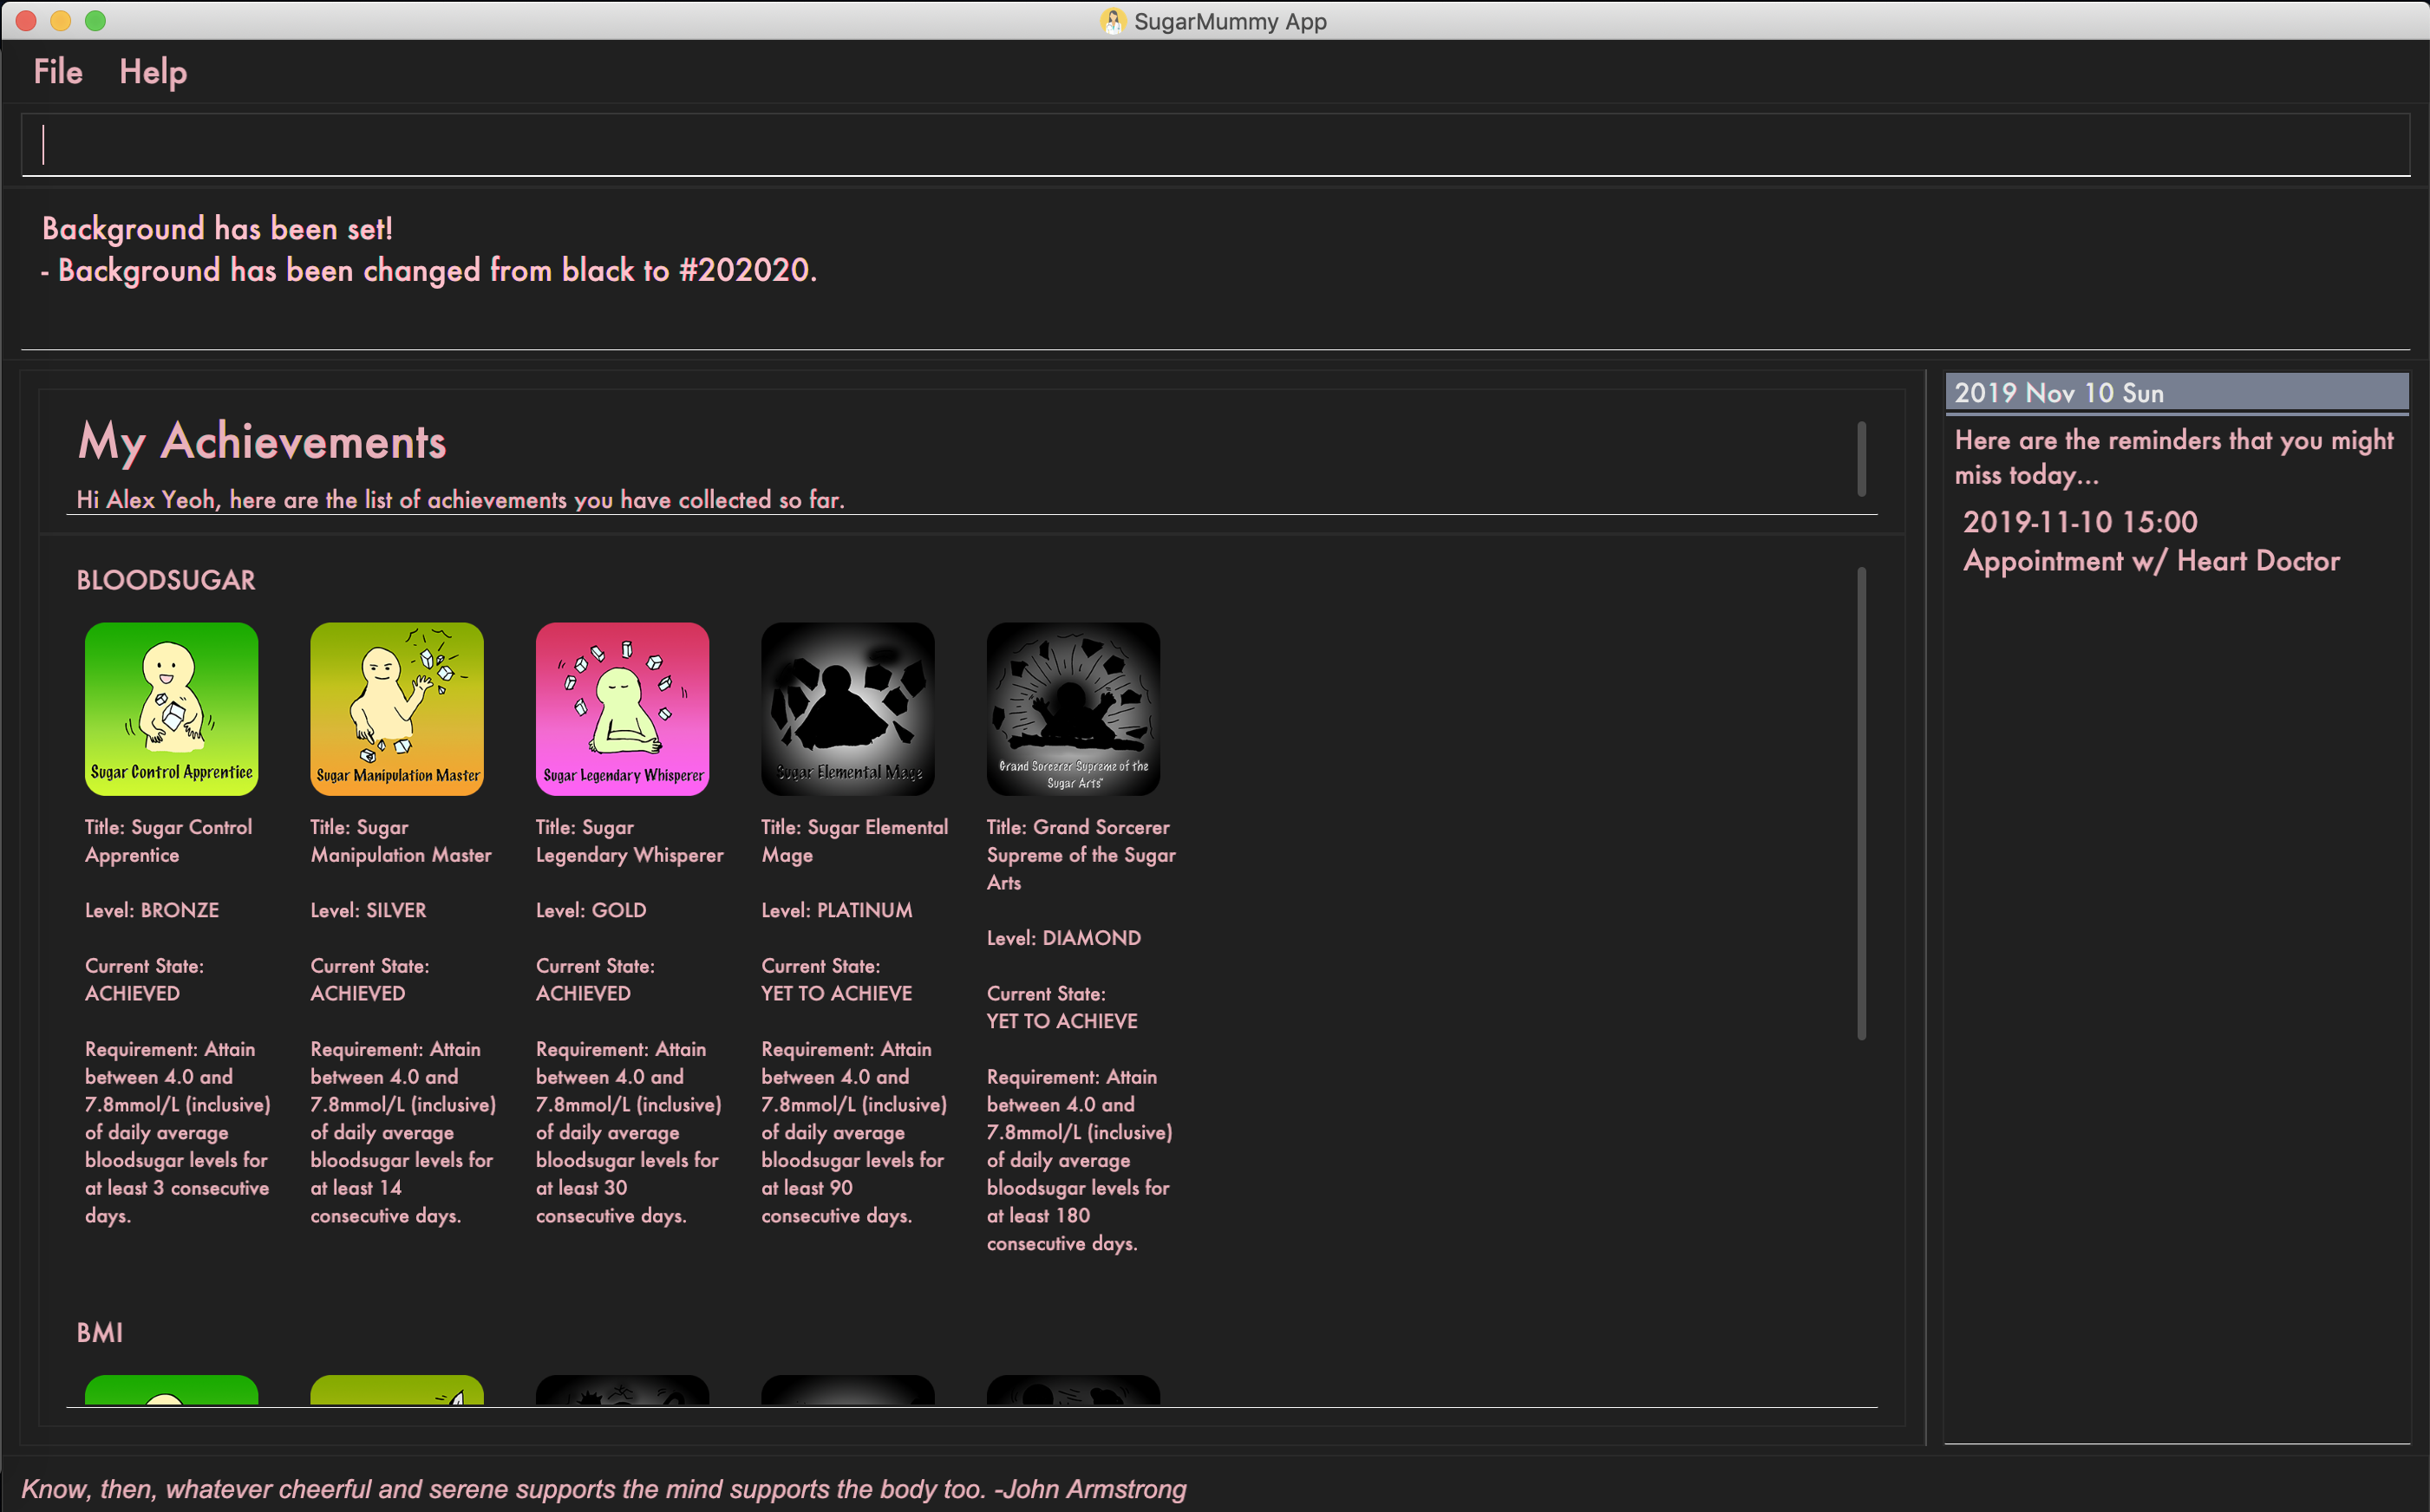
Task: Click the SugarMummy app icon in title bar
Action: coord(1112,21)
